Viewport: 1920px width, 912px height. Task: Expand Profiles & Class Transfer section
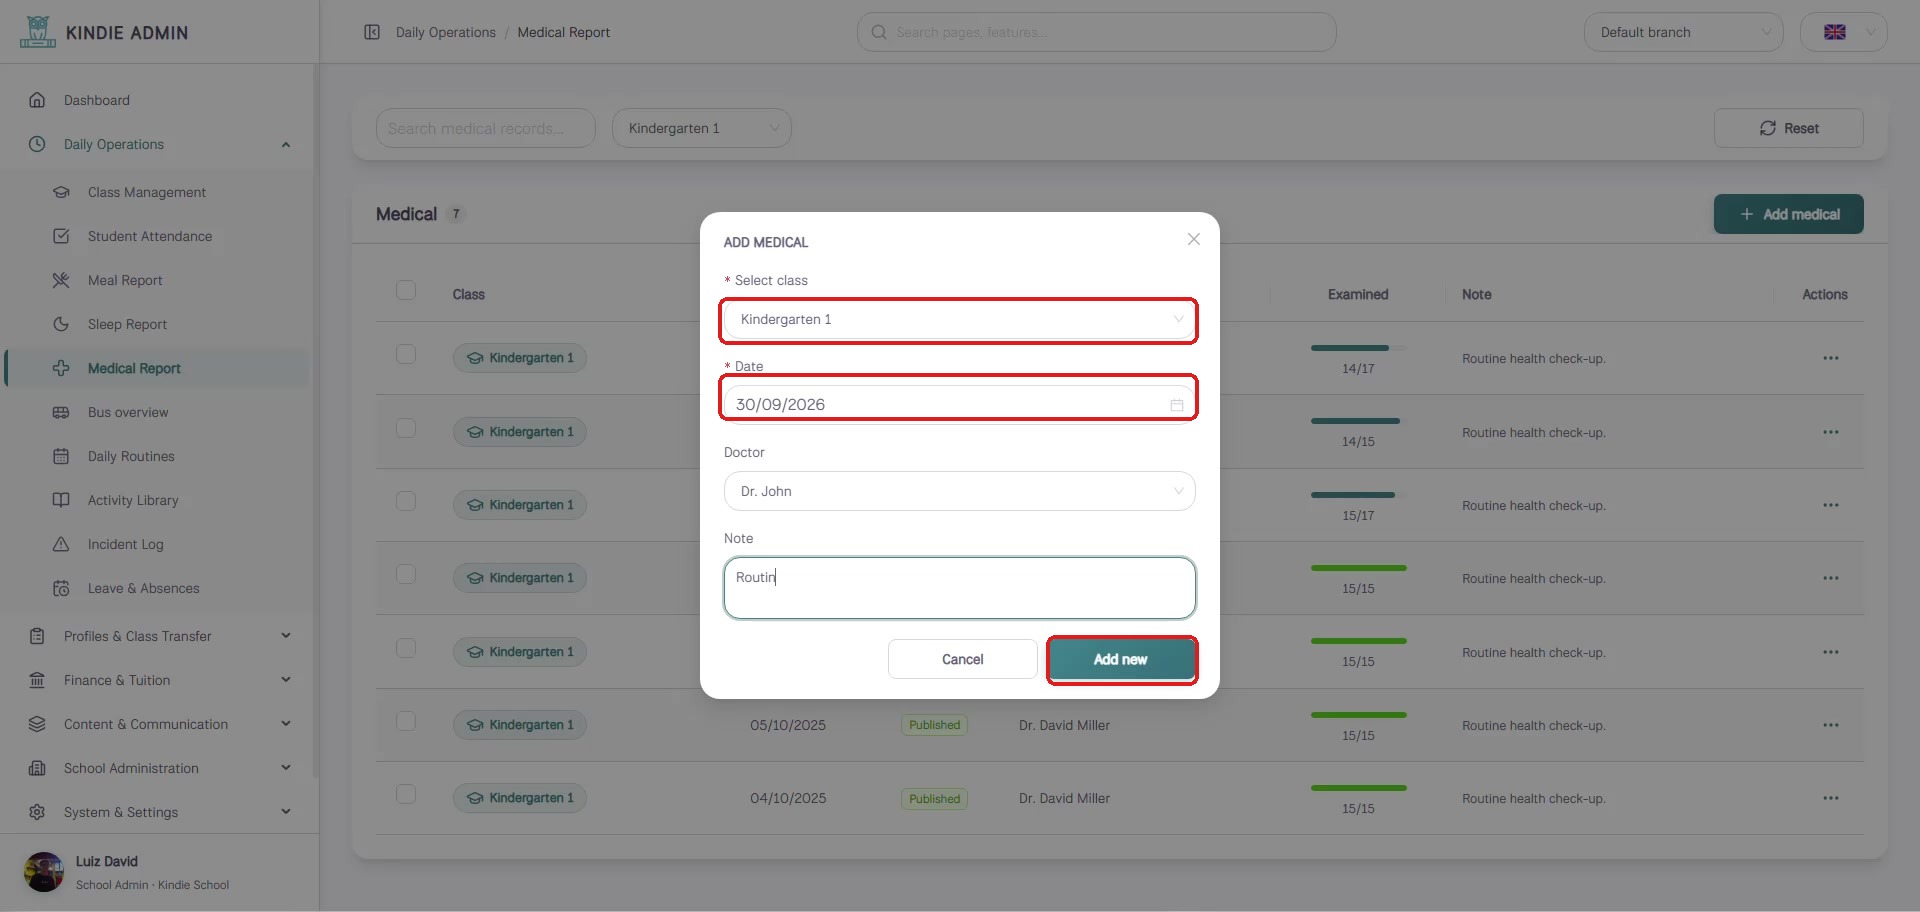(160, 636)
